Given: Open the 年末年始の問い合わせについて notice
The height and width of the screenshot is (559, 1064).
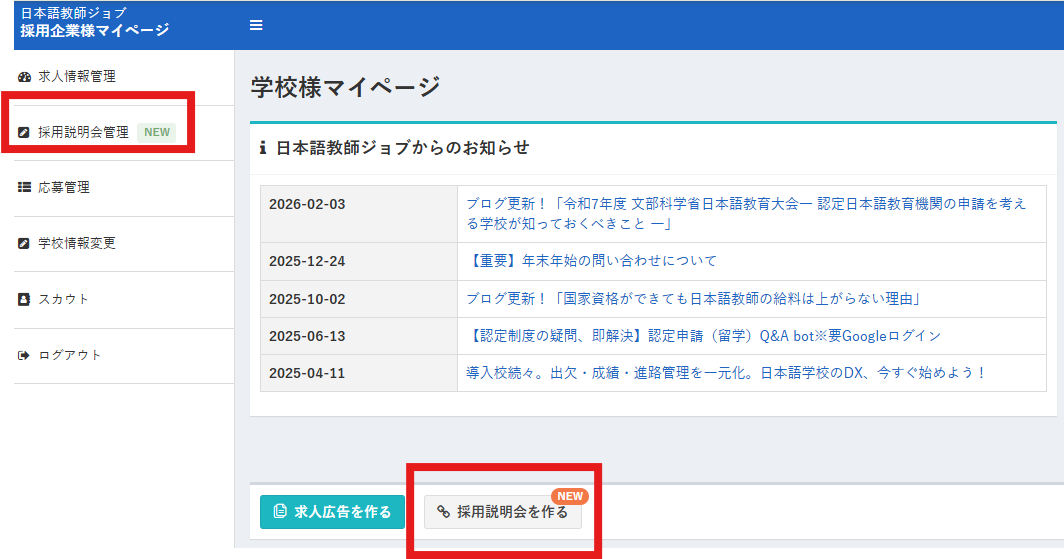Looking at the screenshot, I should coord(591,261).
